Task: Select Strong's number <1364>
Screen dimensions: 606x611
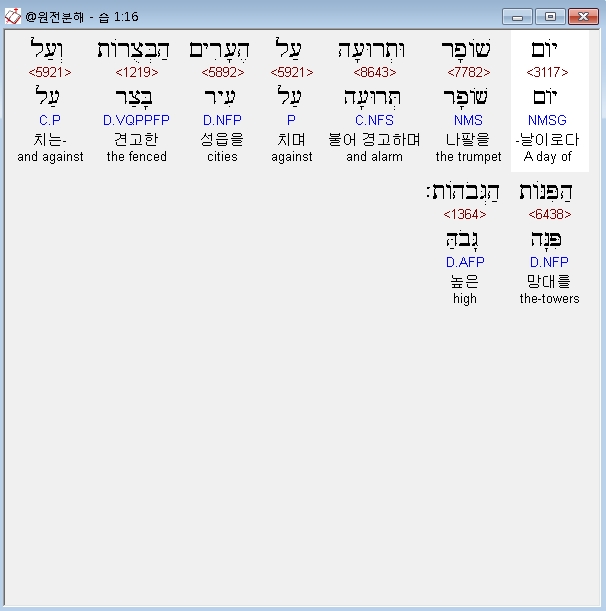Action: (x=465, y=214)
